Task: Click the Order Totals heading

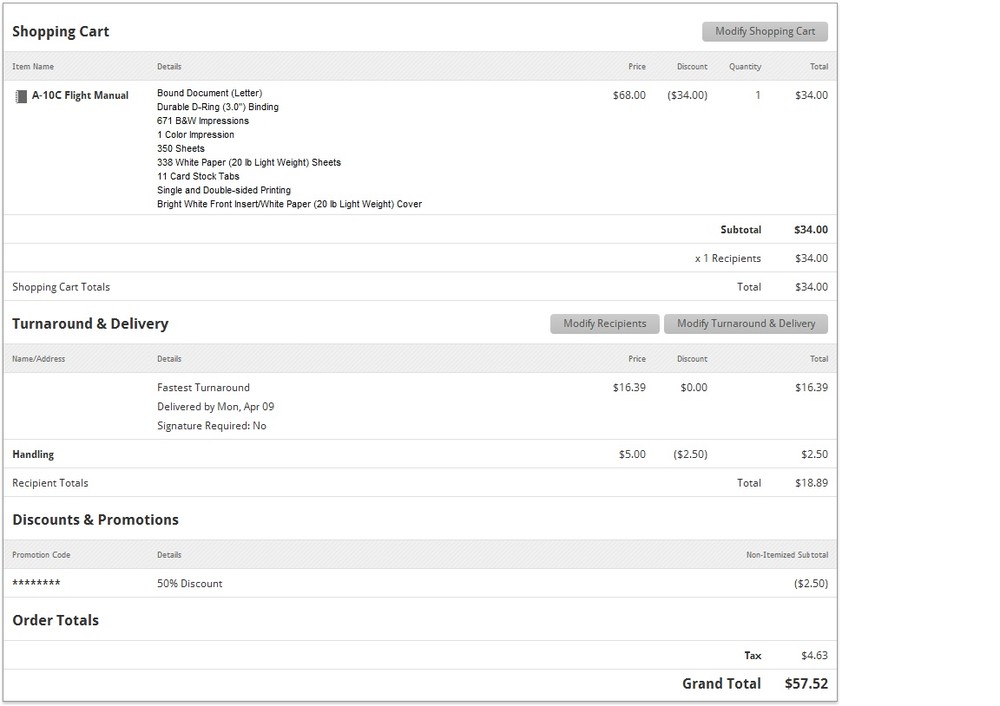Action: 55,621
